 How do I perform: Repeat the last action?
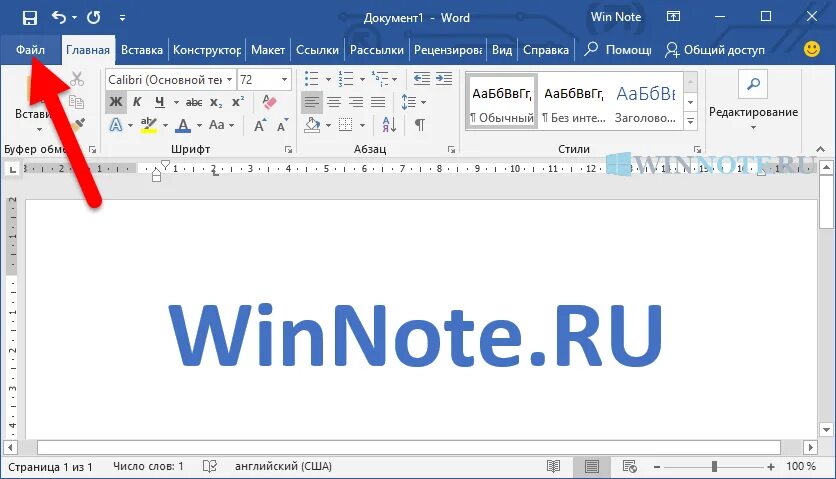pyautogui.click(x=94, y=18)
